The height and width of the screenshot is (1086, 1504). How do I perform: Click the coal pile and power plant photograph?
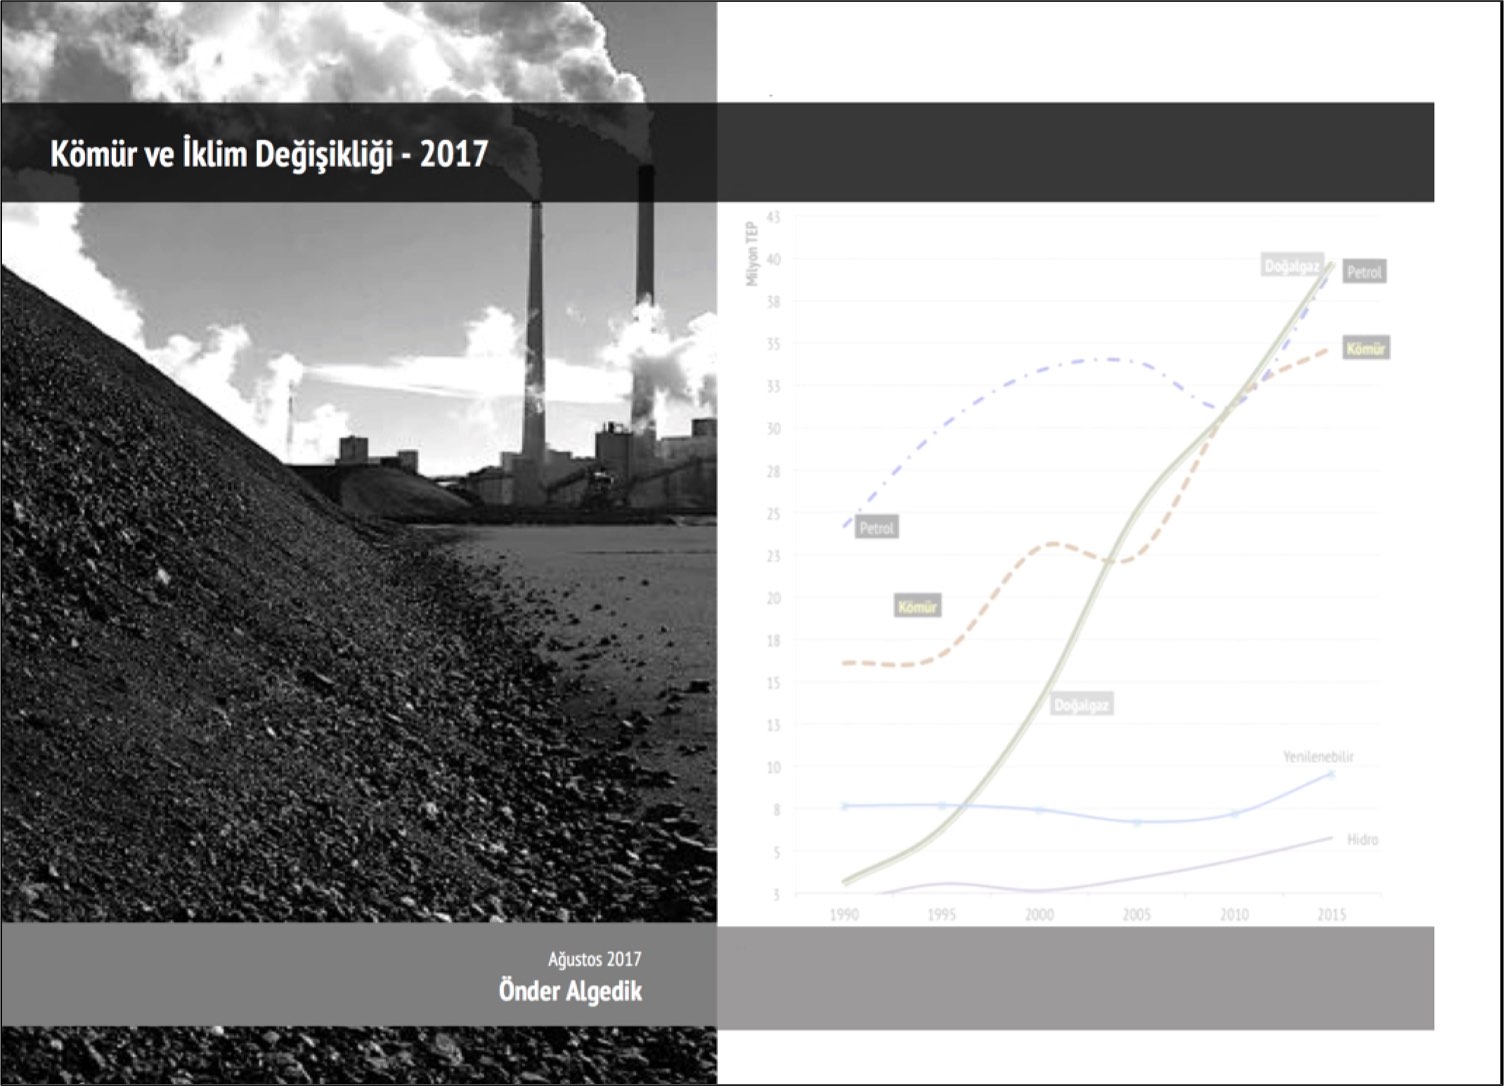point(359,543)
